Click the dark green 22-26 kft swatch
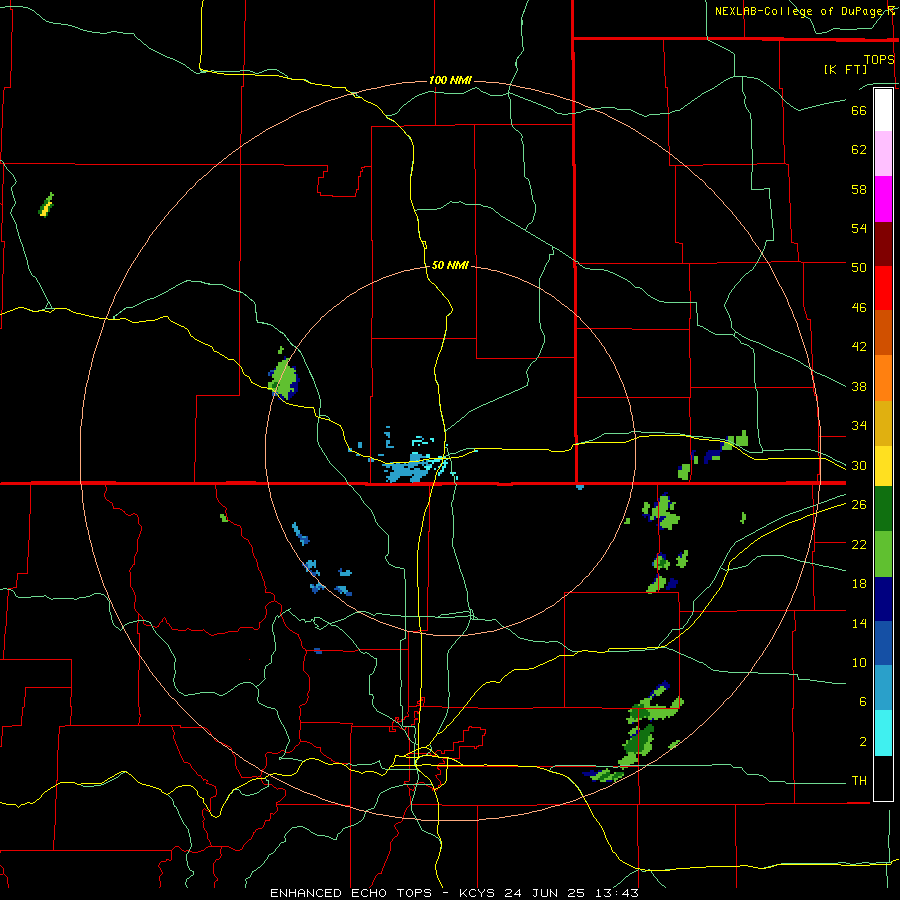The width and height of the screenshot is (900, 900). [883, 509]
